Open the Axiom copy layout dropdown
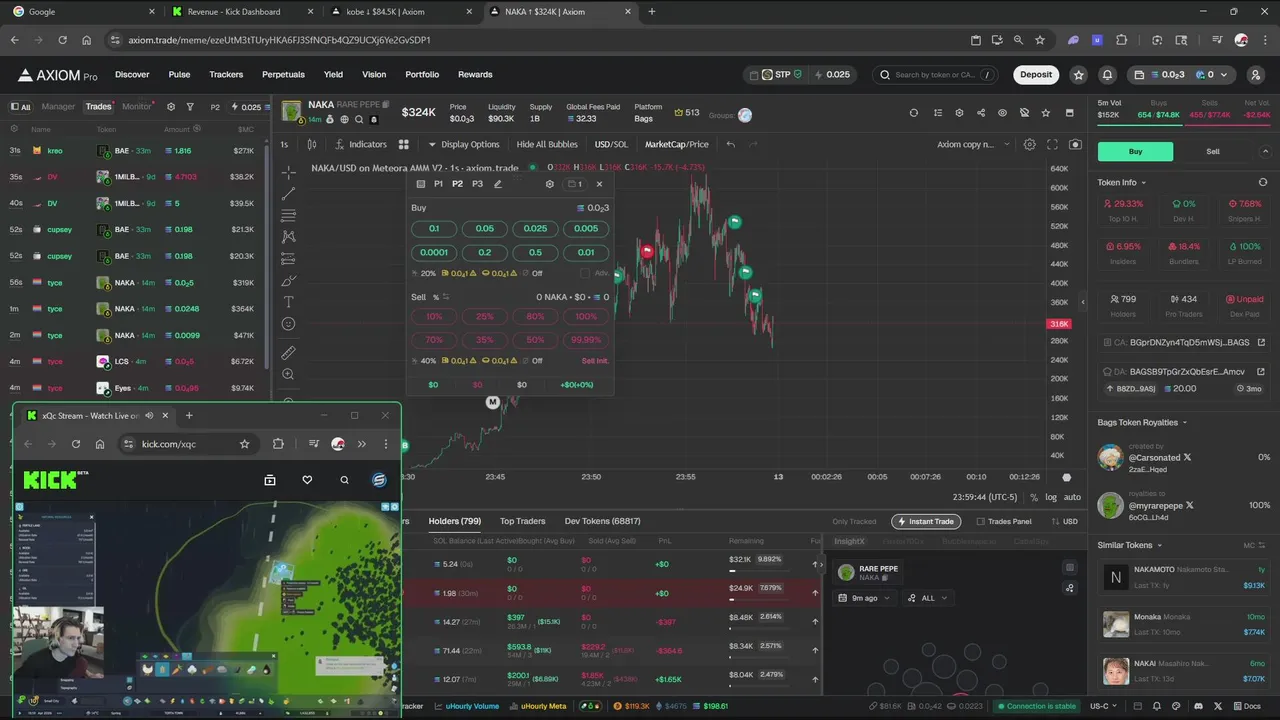 click(x=973, y=144)
